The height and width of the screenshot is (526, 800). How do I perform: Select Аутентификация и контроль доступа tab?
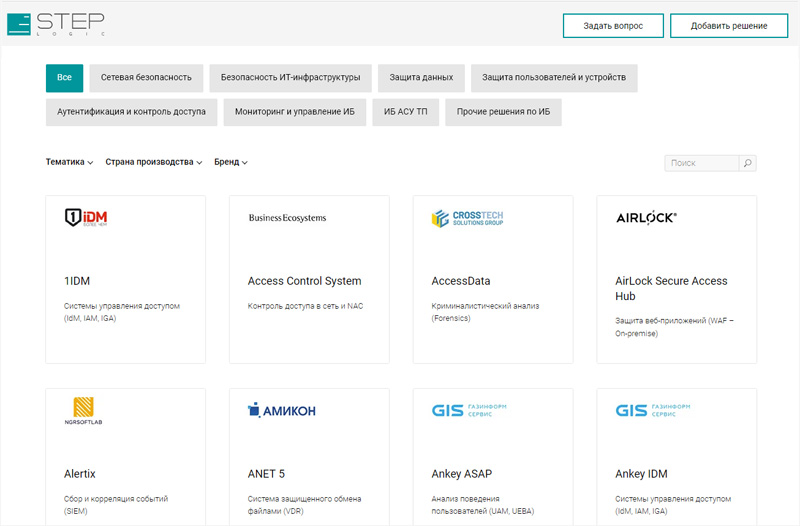(x=132, y=112)
